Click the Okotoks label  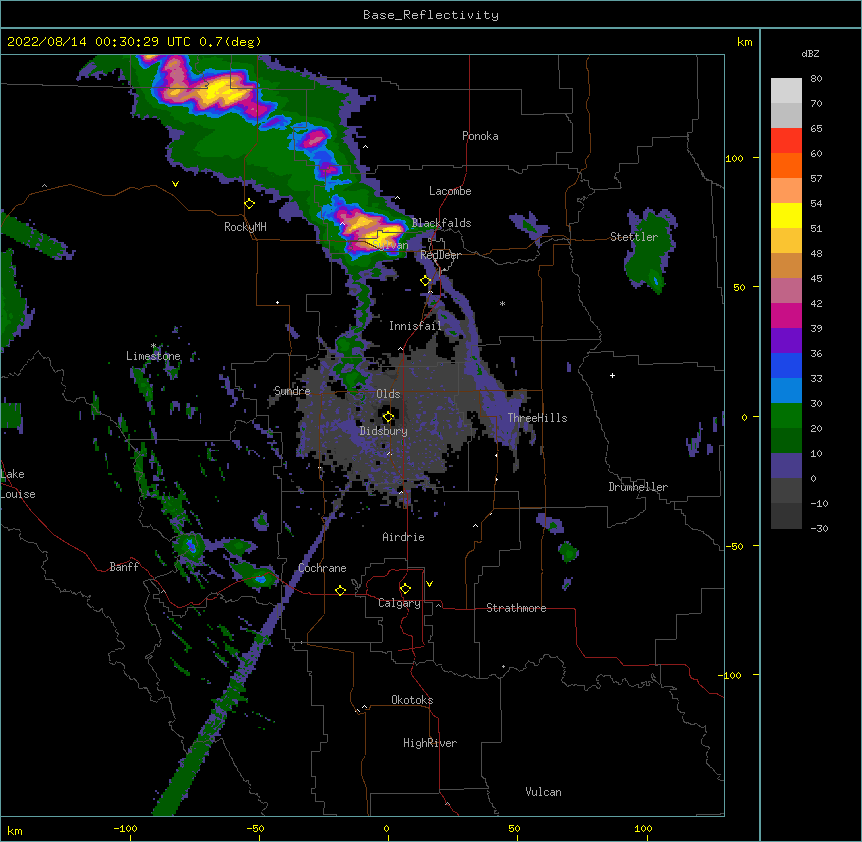point(412,700)
